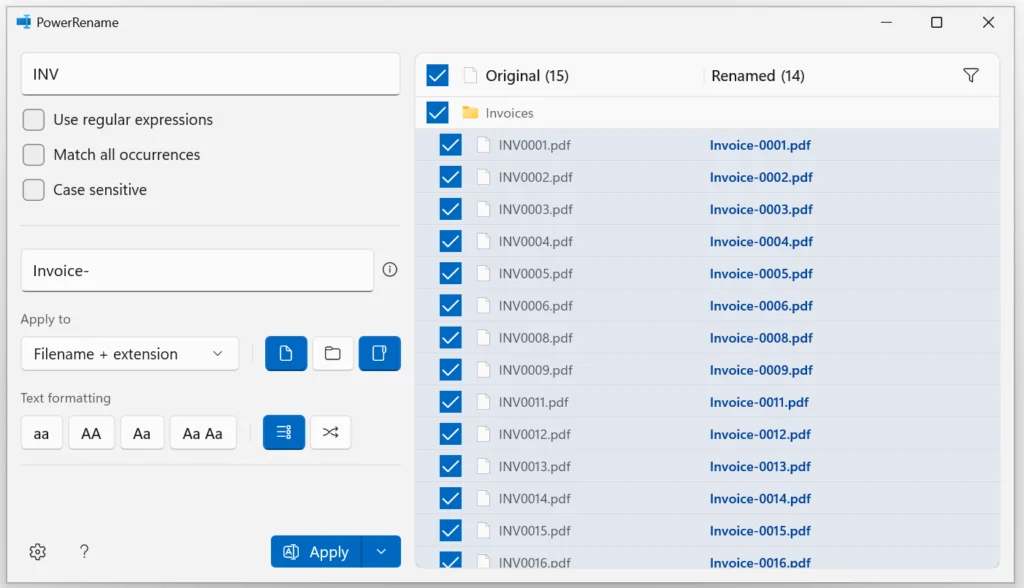Uncheck the INV0013.pdf checkbox
The image size is (1024, 588).
pyautogui.click(x=451, y=466)
